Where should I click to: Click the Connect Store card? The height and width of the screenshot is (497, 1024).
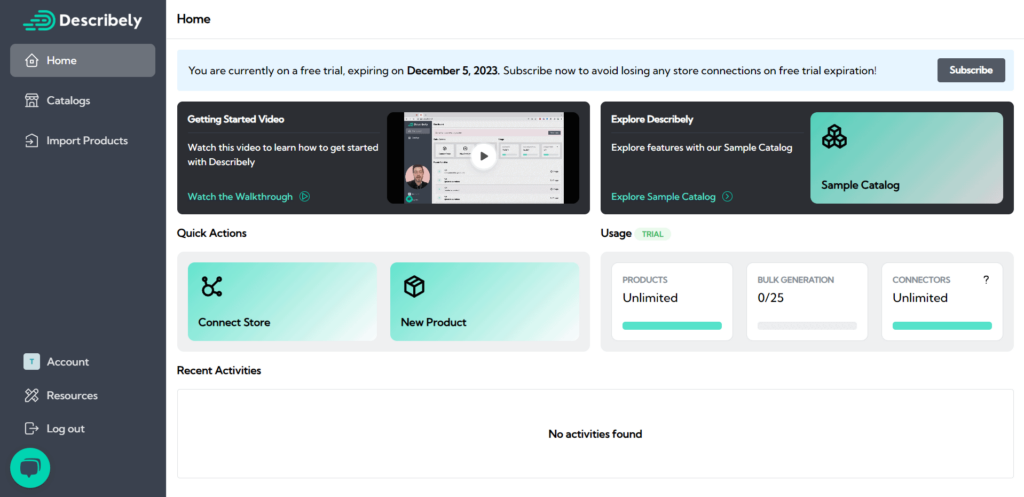[x=282, y=302]
